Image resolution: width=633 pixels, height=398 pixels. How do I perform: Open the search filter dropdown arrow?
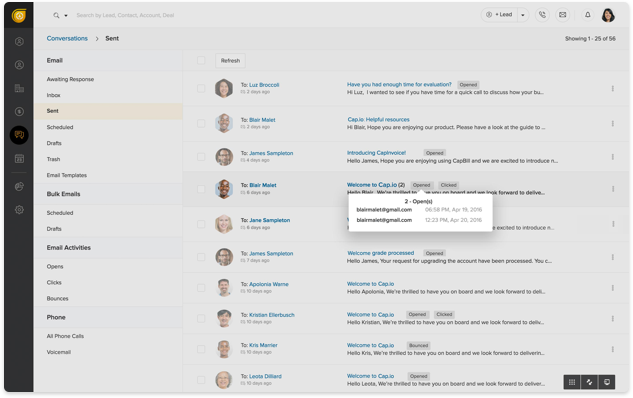point(66,16)
